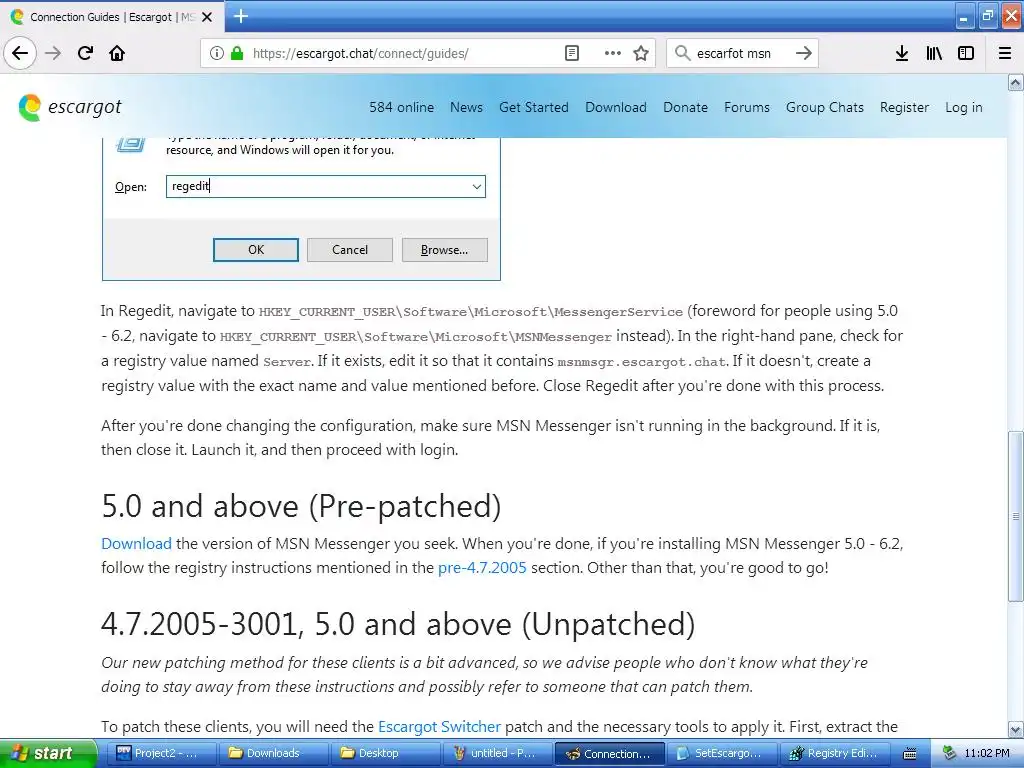
Task: Open the Get Started menu item
Action: tap(534, 107)
